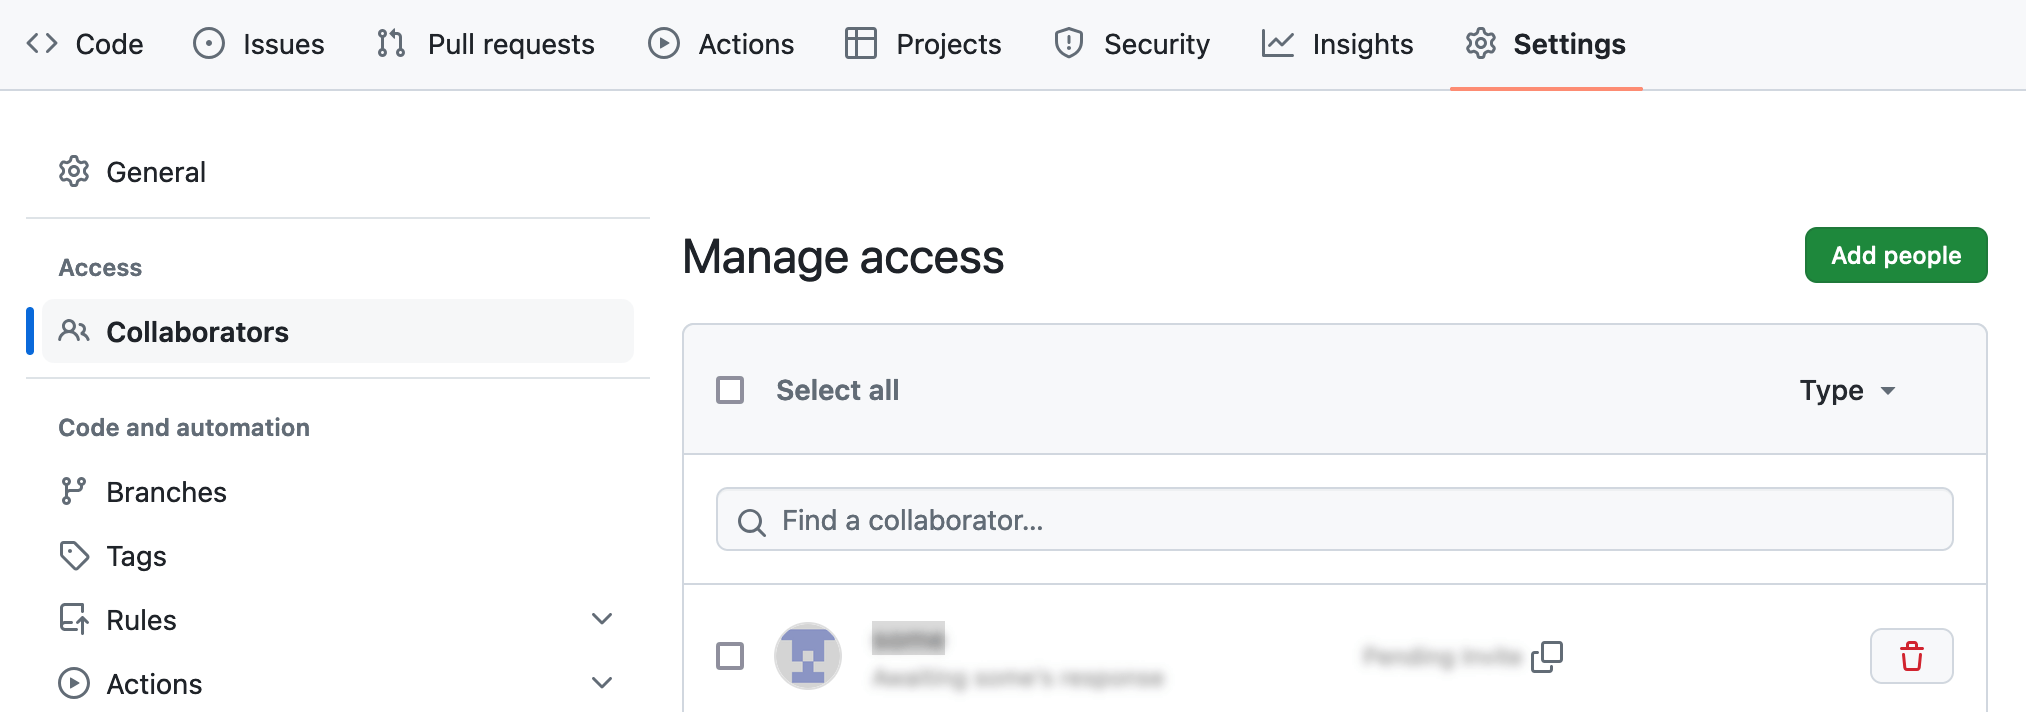The image size is (2026, 712).
Task: Click the Actions play icon
Action: (663, 43)
